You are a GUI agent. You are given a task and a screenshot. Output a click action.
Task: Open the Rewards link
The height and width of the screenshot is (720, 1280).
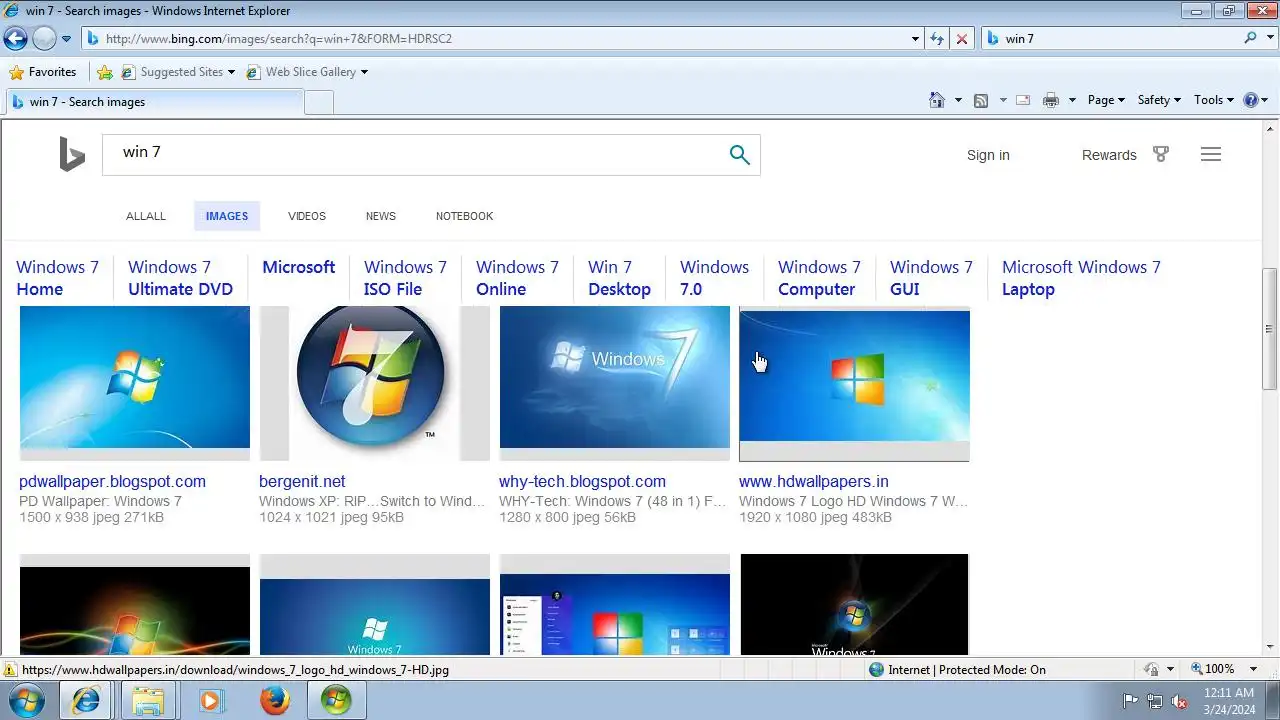click(1109, 155)
